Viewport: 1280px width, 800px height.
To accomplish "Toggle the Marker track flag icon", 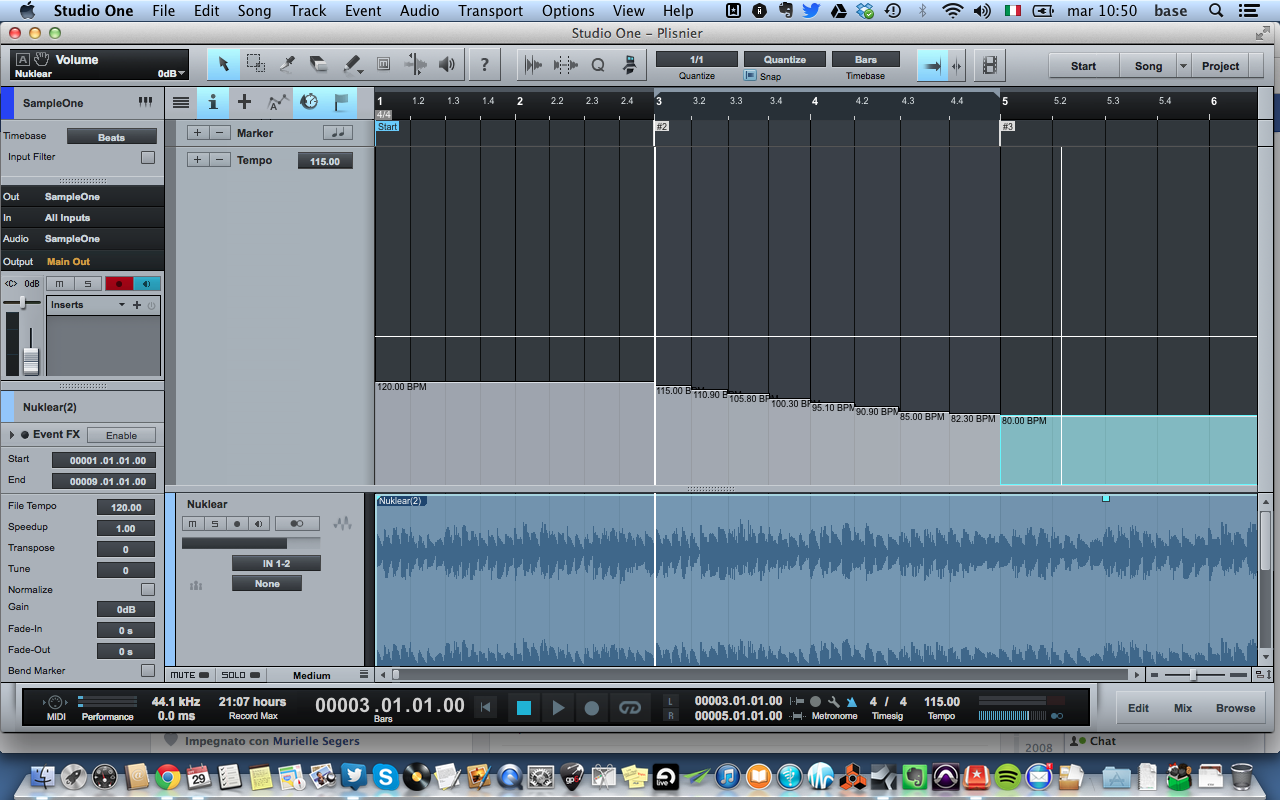I will 341,102.
